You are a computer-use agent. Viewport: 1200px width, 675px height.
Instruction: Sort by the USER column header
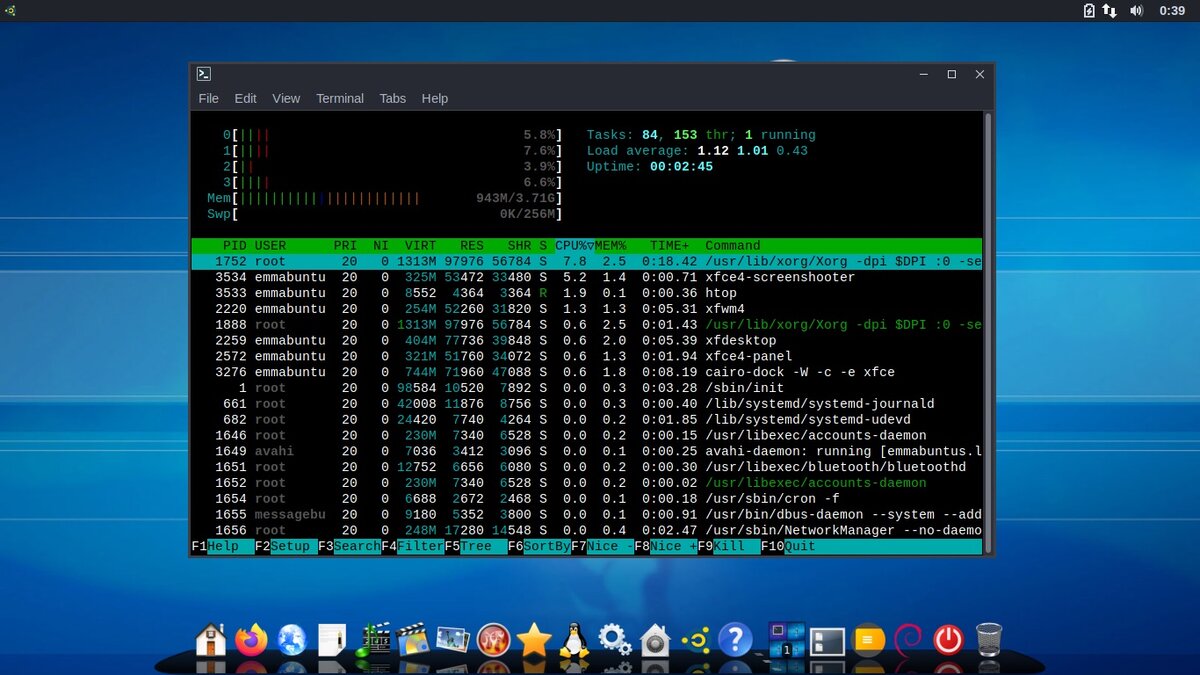[x=270, y=246]
